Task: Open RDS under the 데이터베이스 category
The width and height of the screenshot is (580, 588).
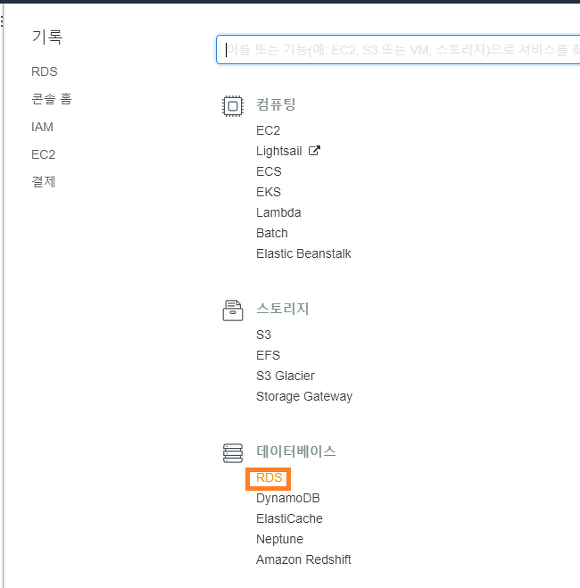Action: point(269,478)
